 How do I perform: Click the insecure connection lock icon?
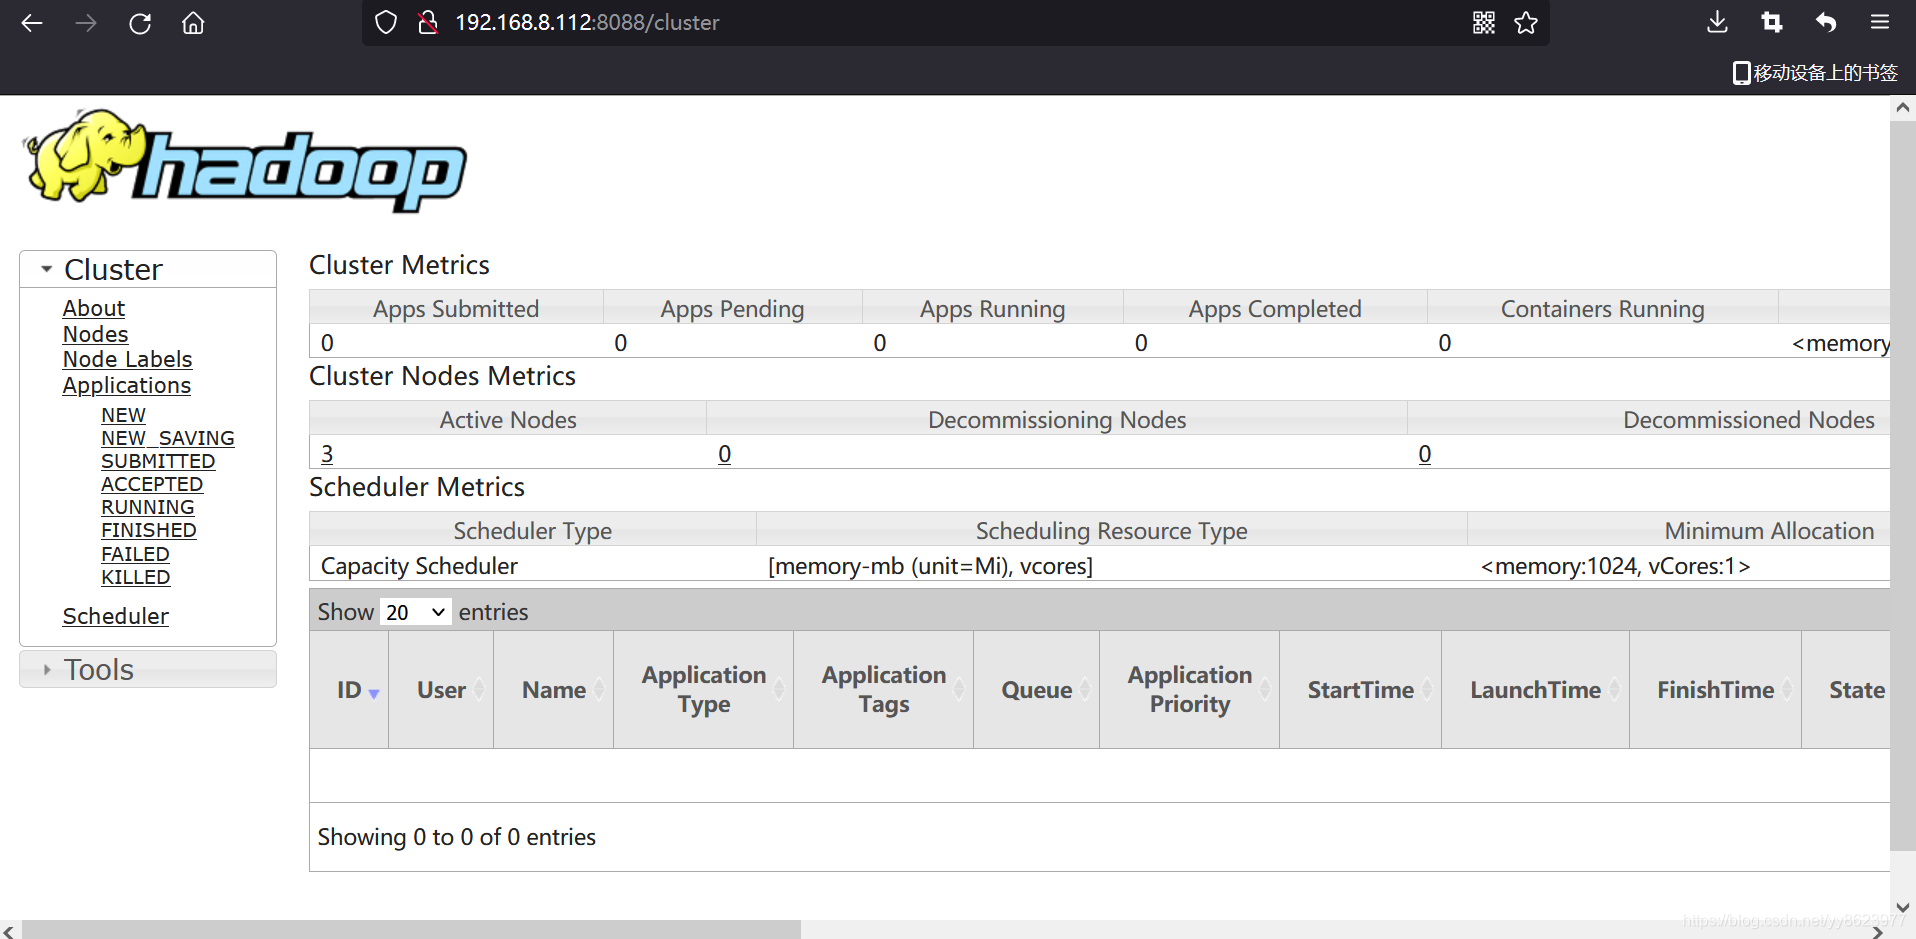428,22
